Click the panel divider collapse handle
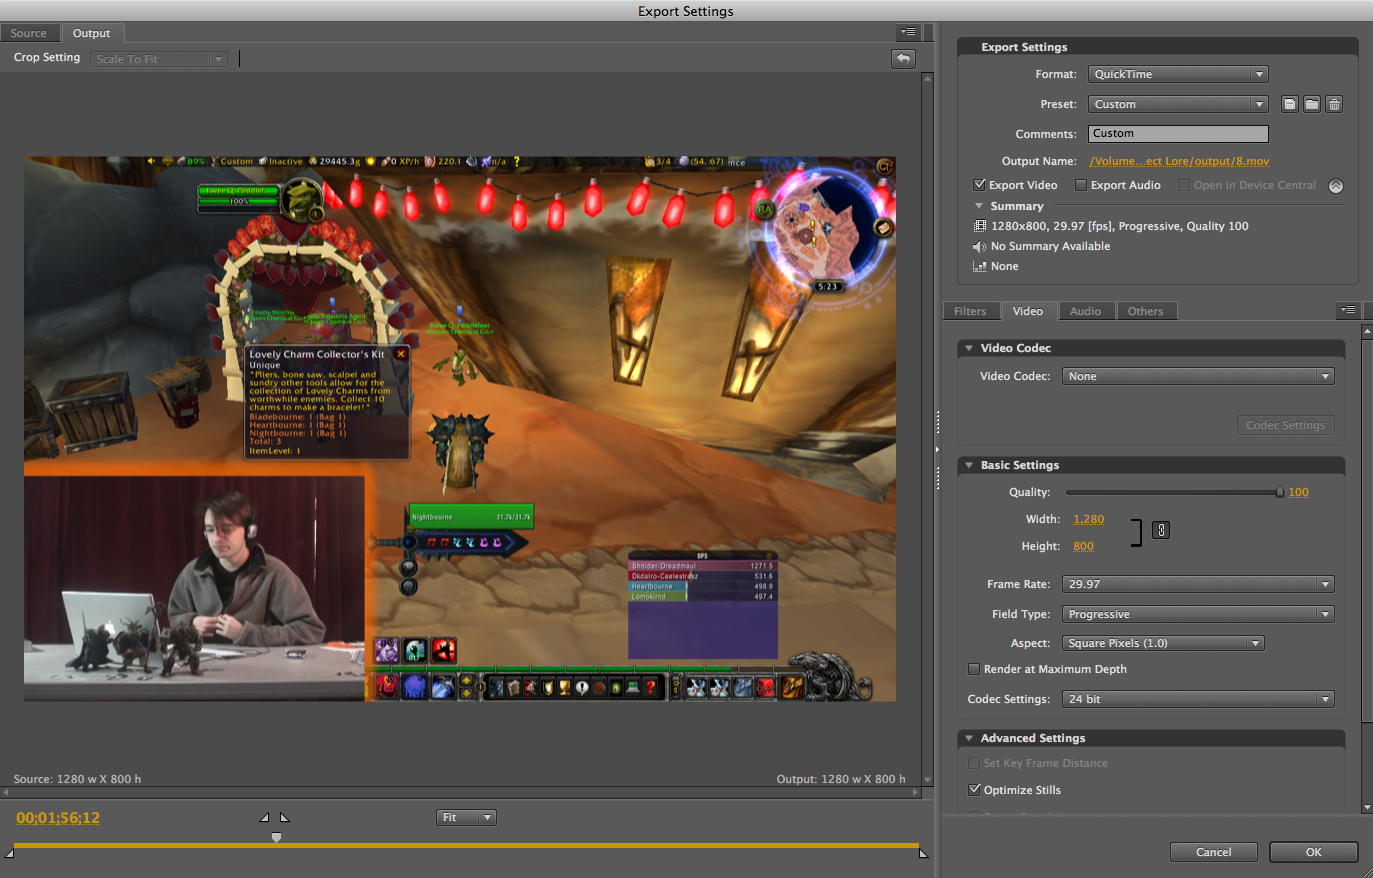1373x878 pixels. pos(937,450)
